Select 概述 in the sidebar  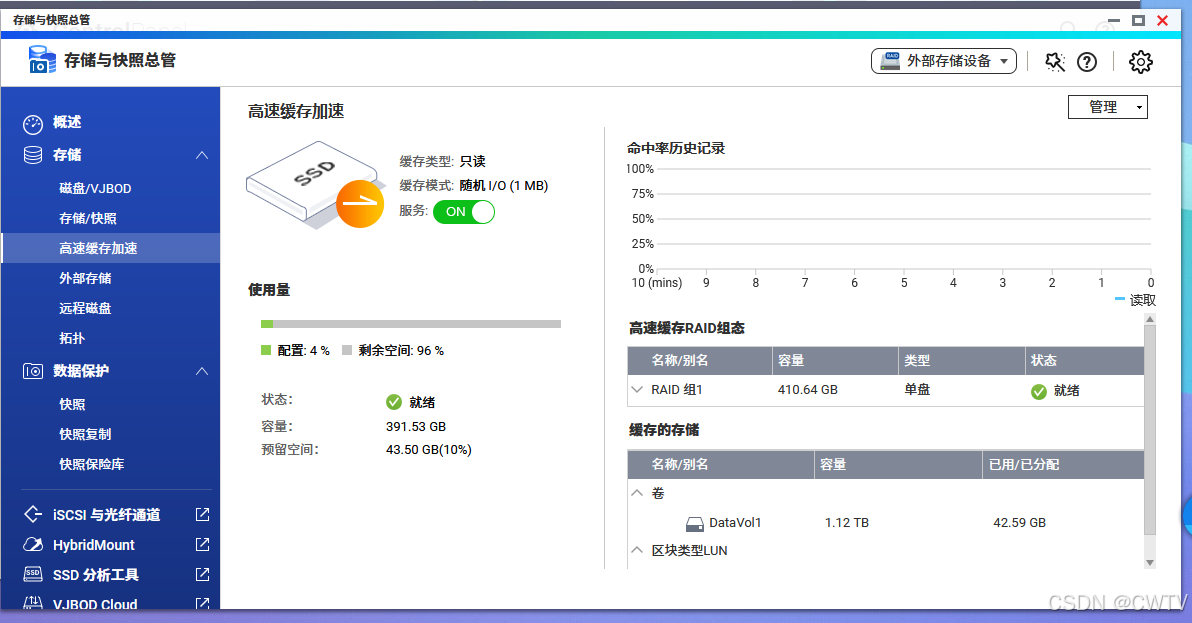[x=66, y=122]
